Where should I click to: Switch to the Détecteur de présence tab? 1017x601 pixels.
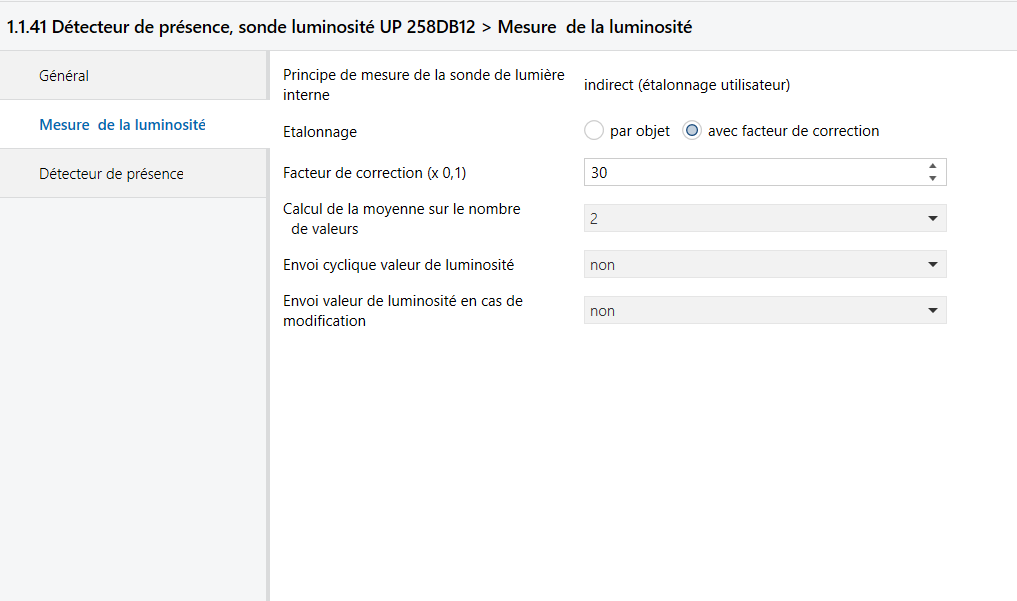[x=111, y=174]
